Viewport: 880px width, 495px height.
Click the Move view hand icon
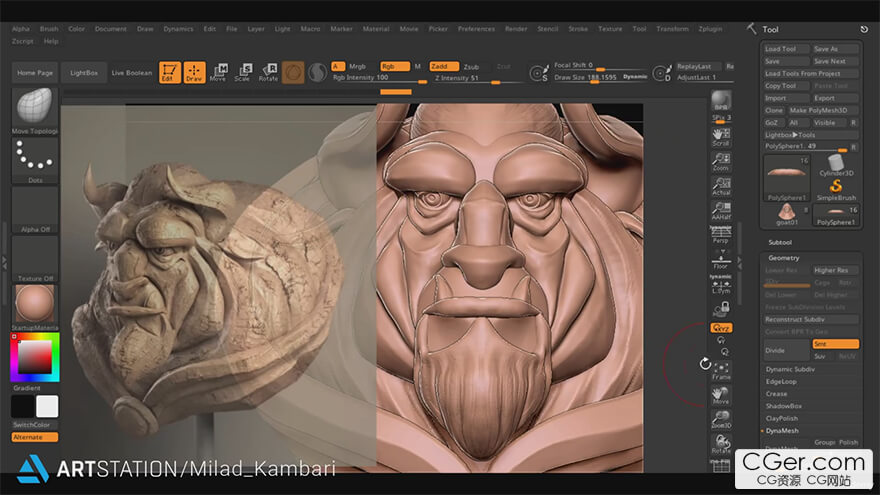click(x=721, y=396)
